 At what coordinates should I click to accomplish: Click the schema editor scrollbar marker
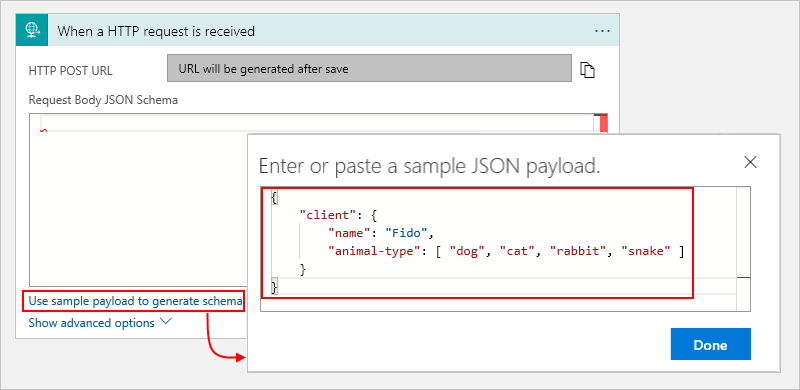(x=604, y=124)
